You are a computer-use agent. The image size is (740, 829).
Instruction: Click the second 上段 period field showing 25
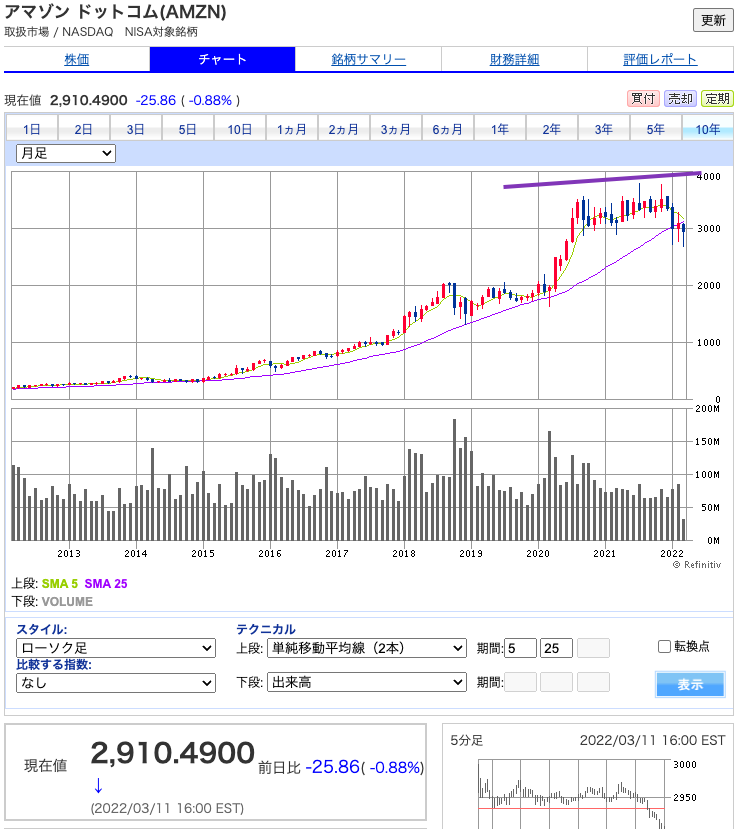click(x=557, y=648)
